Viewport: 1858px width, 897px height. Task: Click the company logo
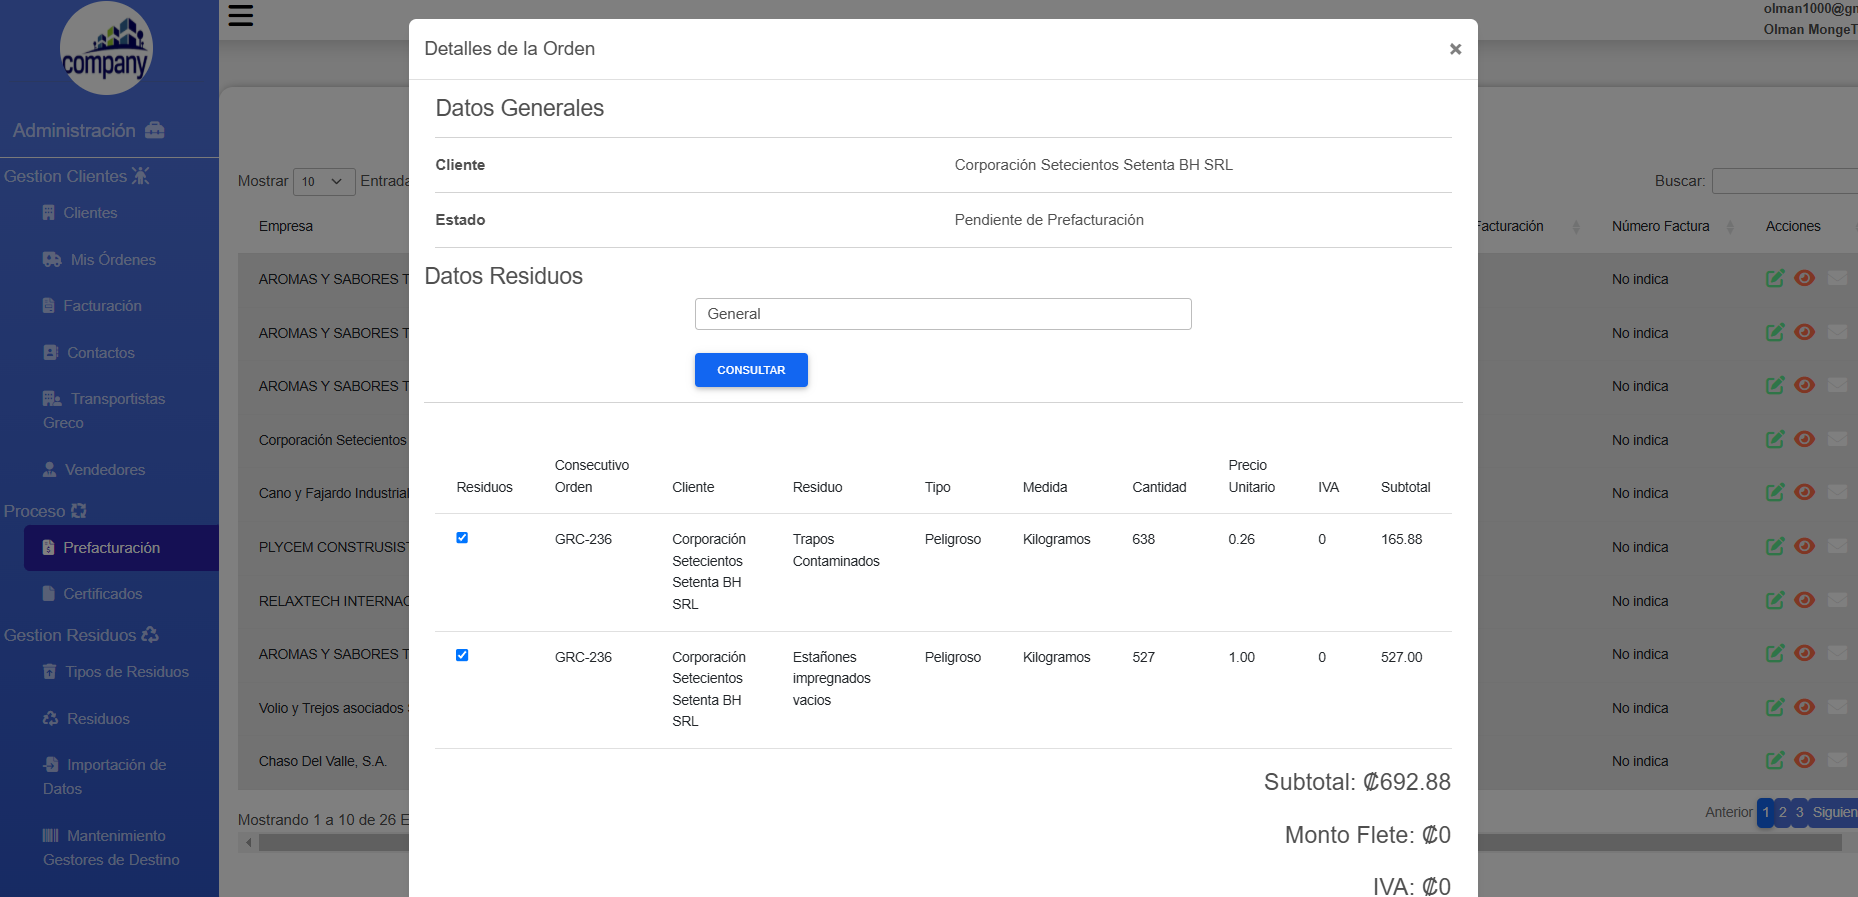pos(106,50)
